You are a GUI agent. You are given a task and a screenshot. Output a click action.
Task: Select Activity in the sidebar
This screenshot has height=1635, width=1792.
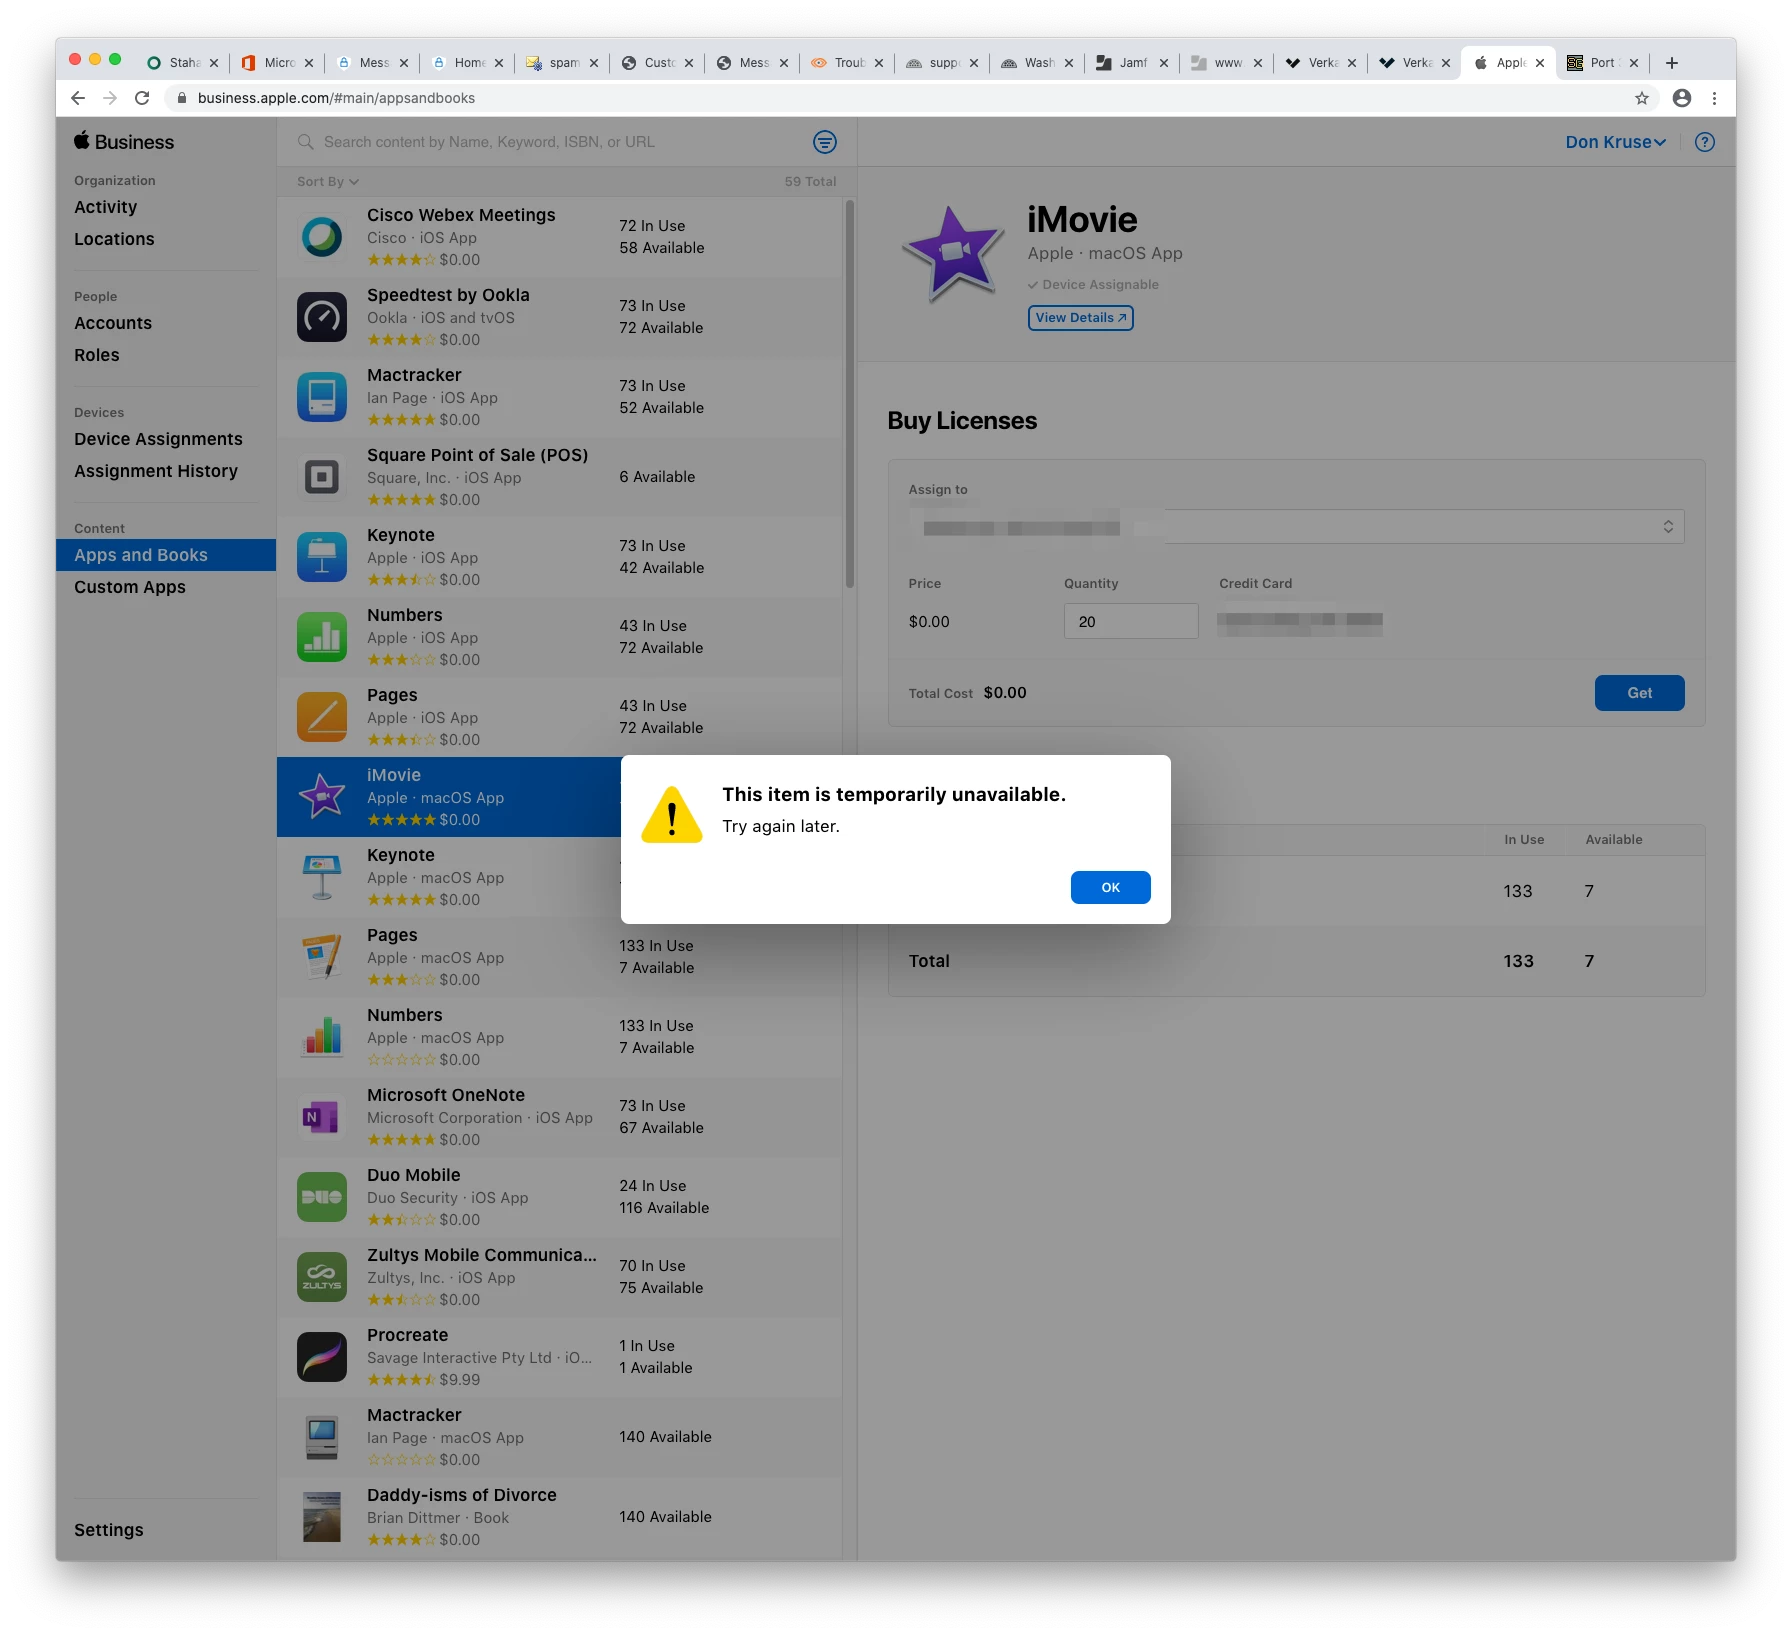(x=105, y=207)
